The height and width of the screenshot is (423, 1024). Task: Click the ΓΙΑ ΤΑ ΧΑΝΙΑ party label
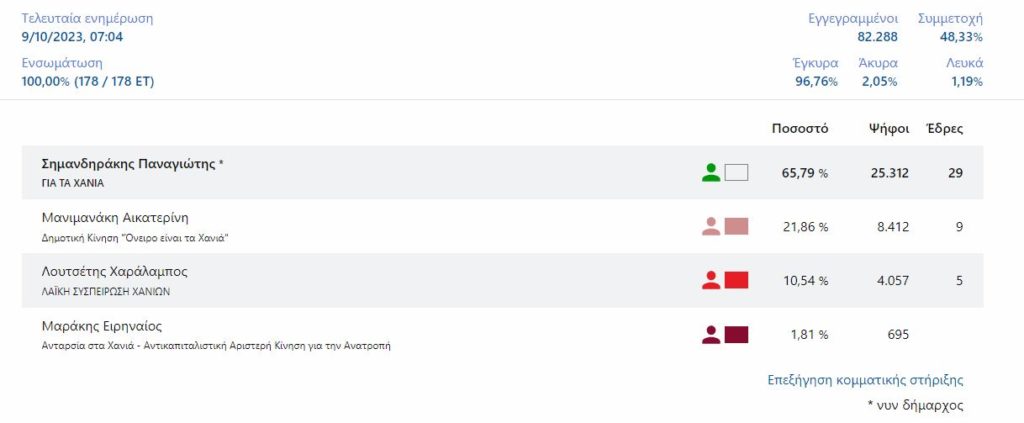[72, 183]
